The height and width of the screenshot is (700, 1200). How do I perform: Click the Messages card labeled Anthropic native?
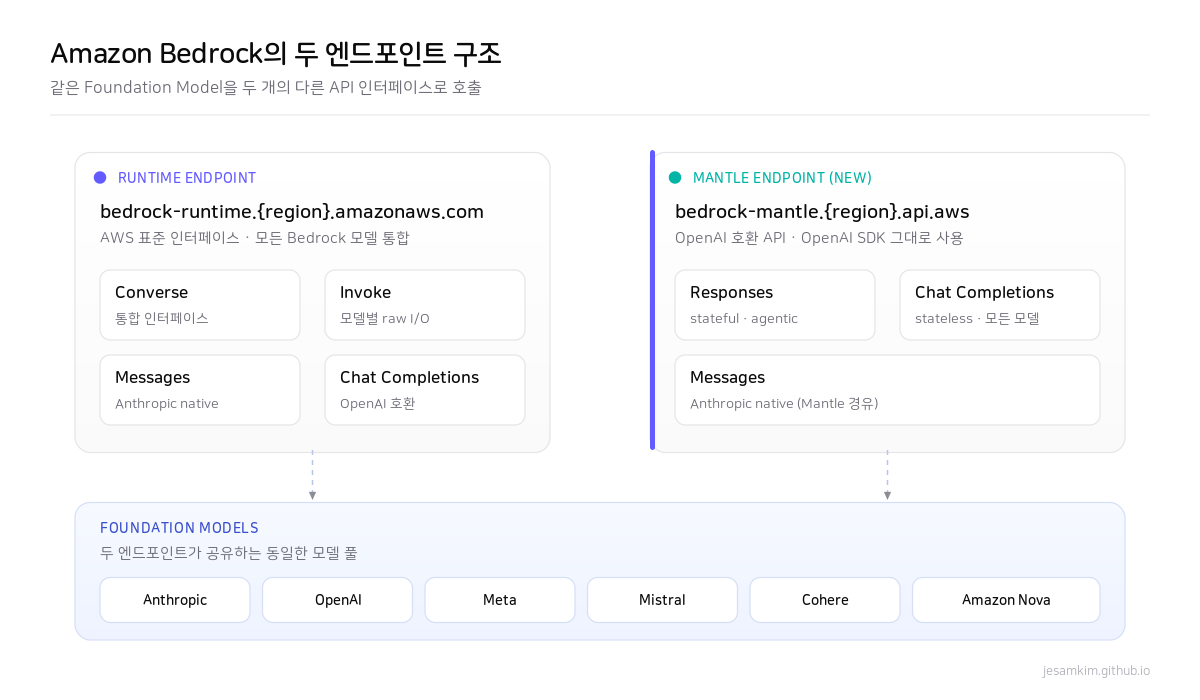200,390
